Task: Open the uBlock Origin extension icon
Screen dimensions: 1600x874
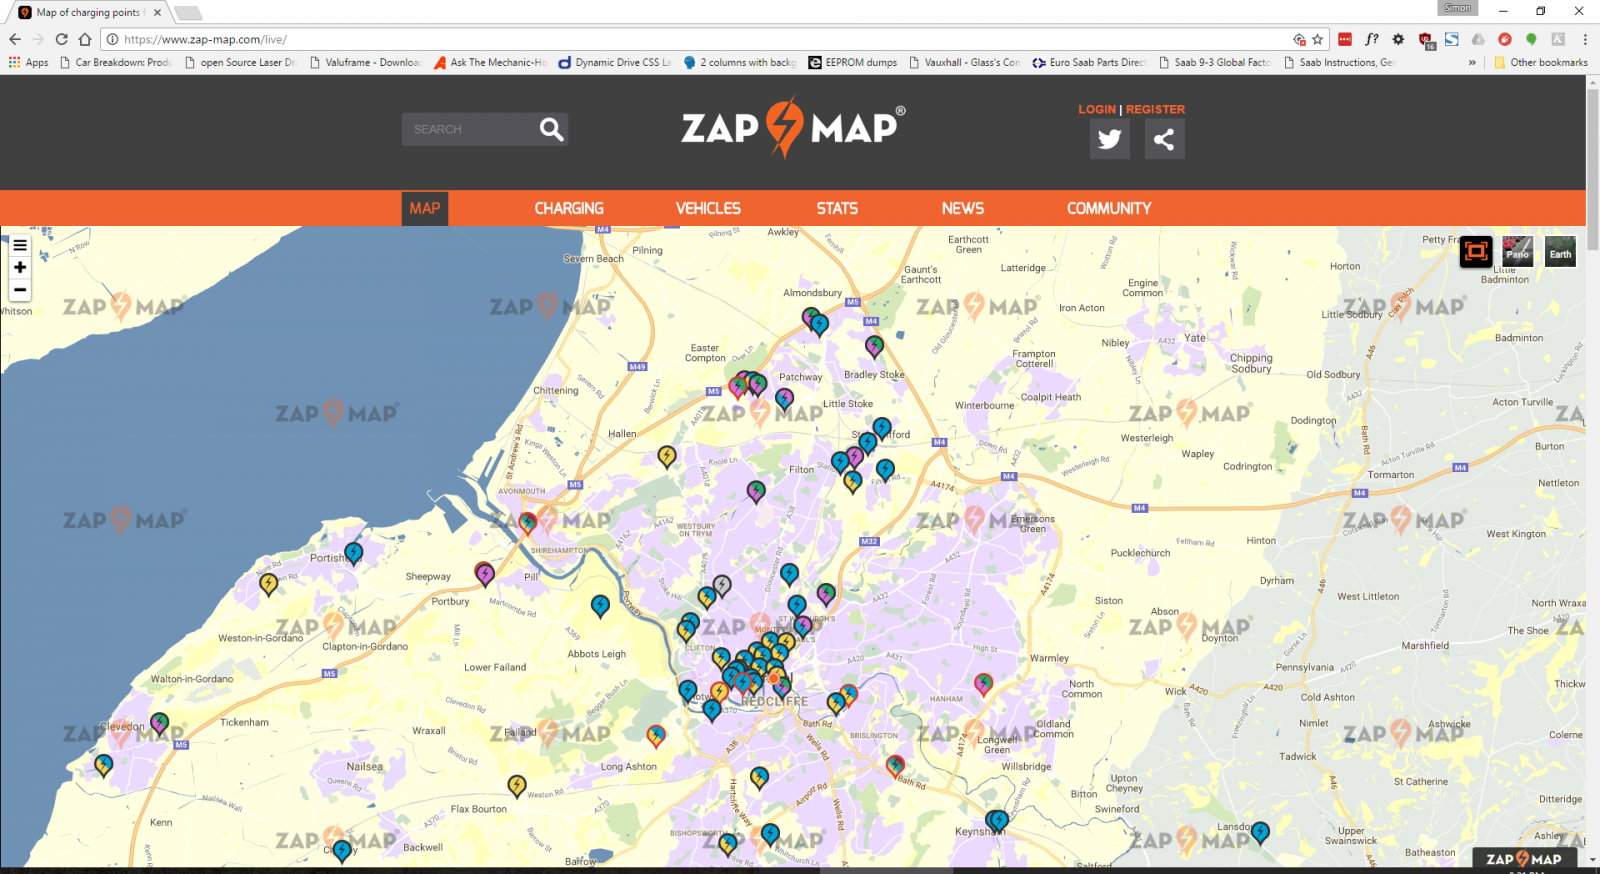Action: coord(1426,40)
